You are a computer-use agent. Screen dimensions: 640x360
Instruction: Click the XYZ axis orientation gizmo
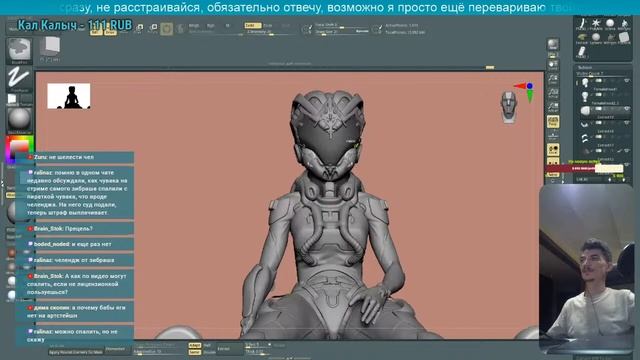click(x=525, y=92)
